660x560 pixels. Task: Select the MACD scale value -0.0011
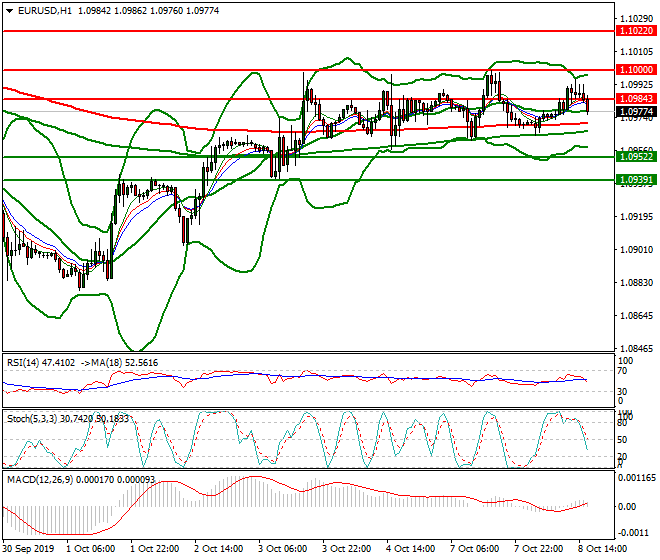pos(633,533)
